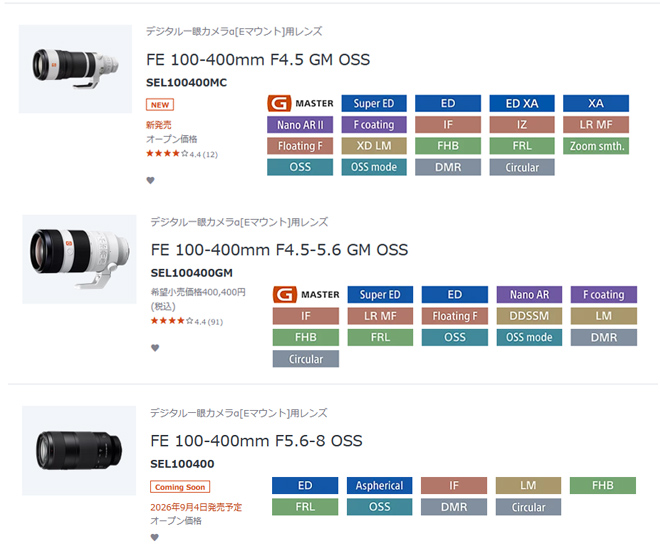The height and width of the screenshot is (556, 660).
Task: Open the 4.4 (91) star rating reviews
Action: point(187,321)
